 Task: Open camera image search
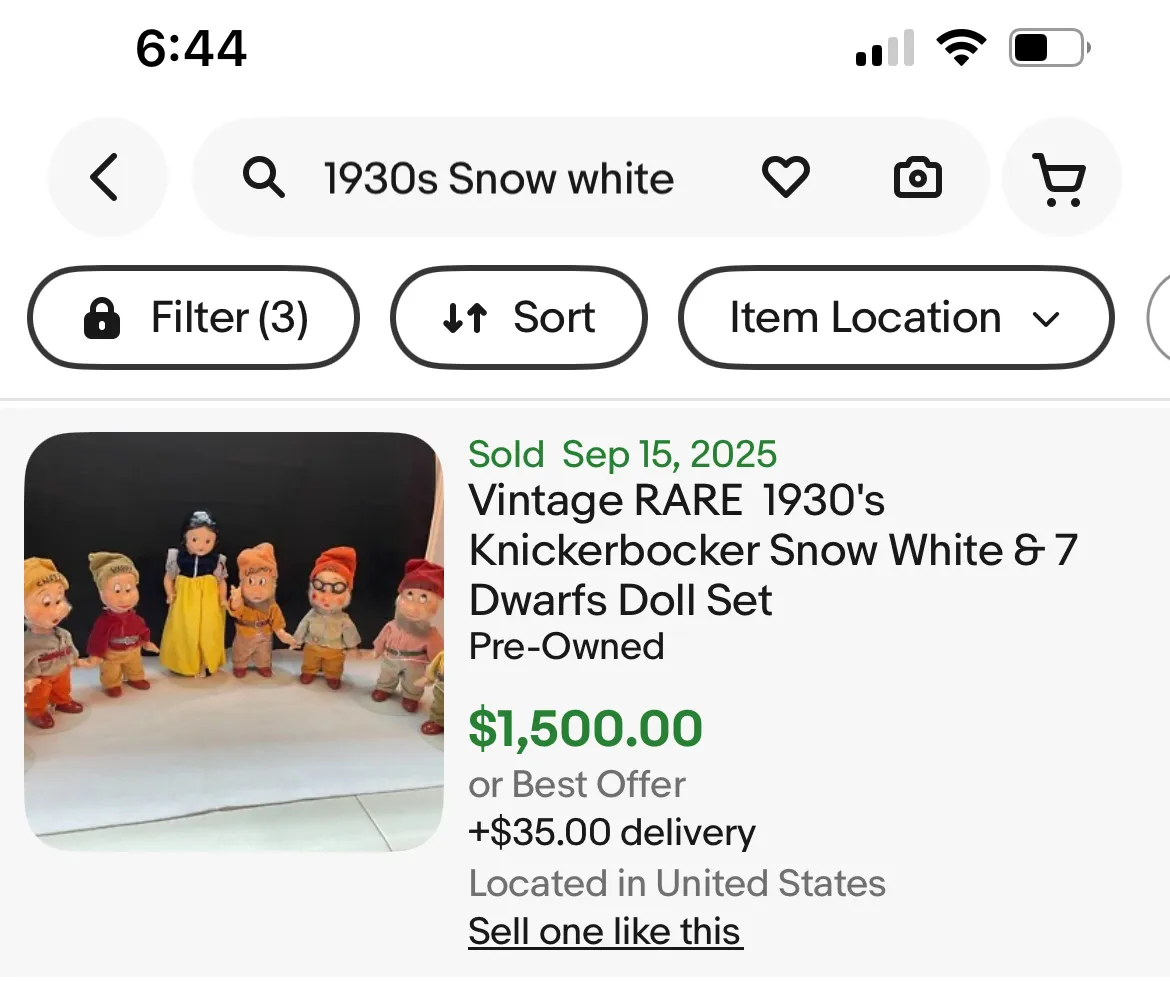(x=917, y=178)
